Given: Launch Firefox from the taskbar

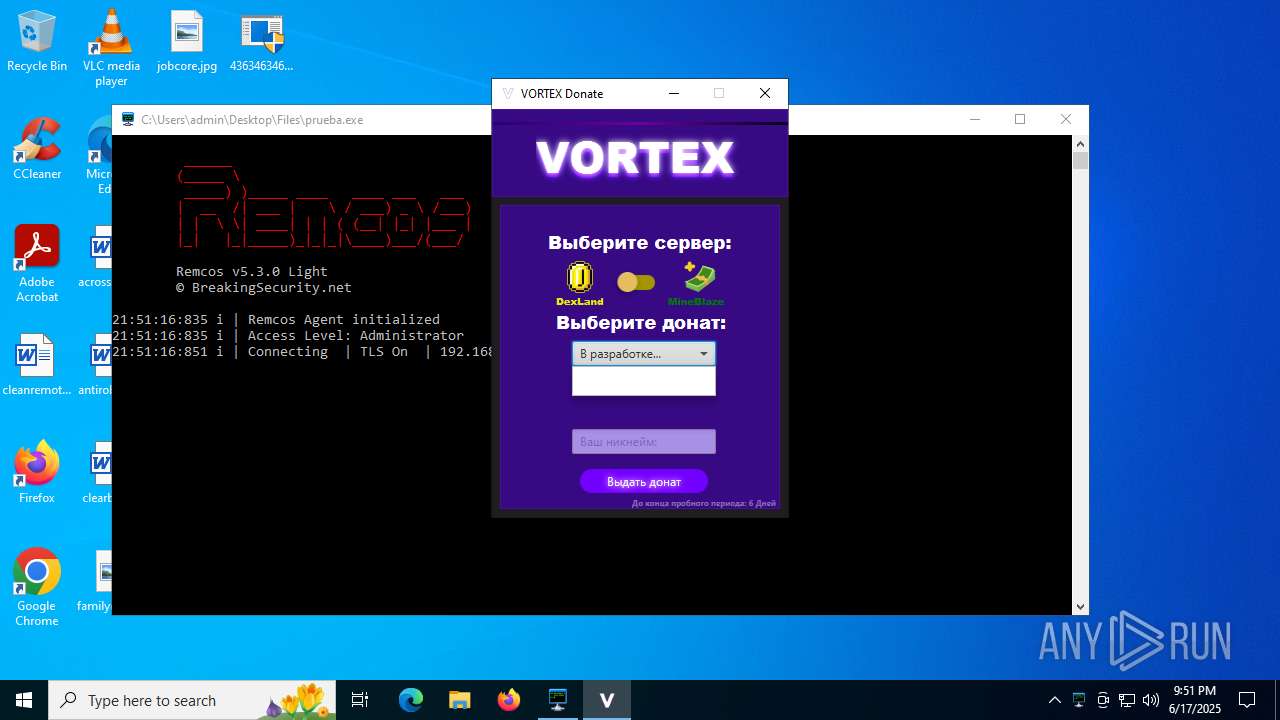Looking at the screenshot, I should pos(509,700).
